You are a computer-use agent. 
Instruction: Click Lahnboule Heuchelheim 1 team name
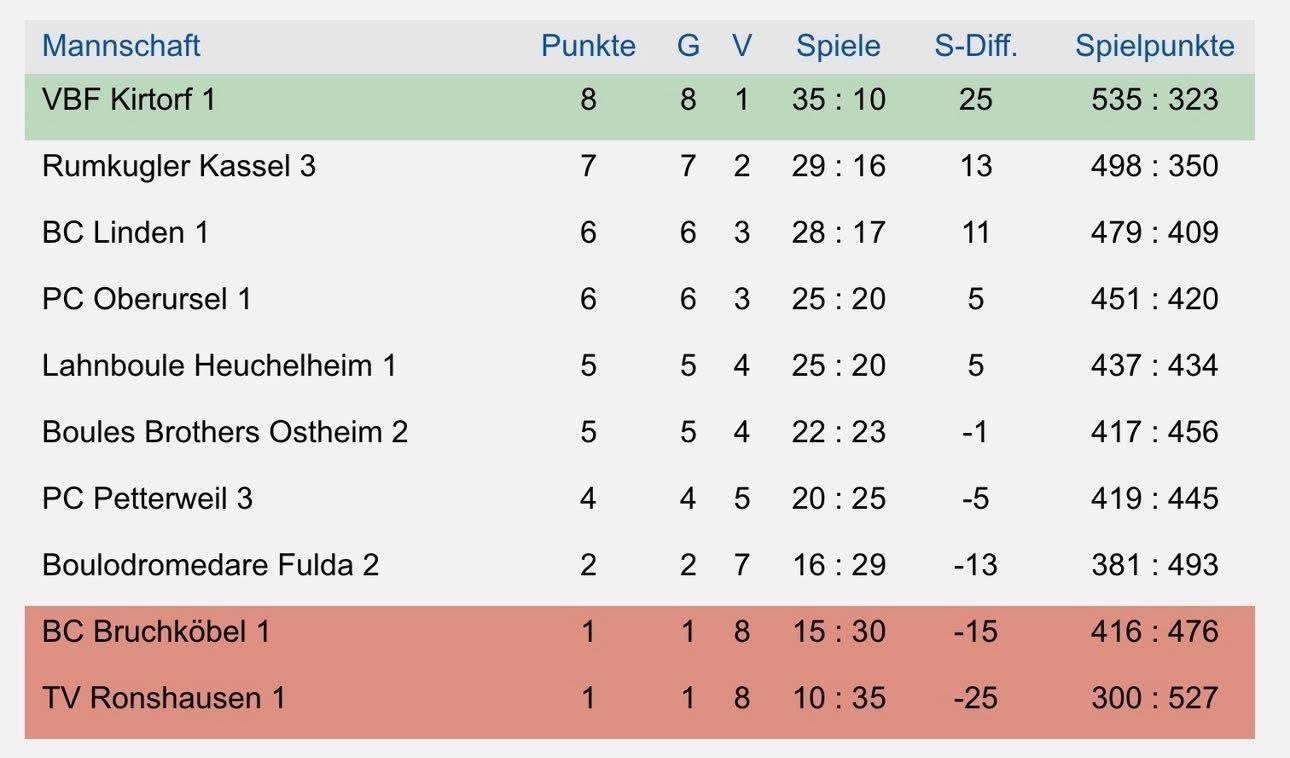219,366
